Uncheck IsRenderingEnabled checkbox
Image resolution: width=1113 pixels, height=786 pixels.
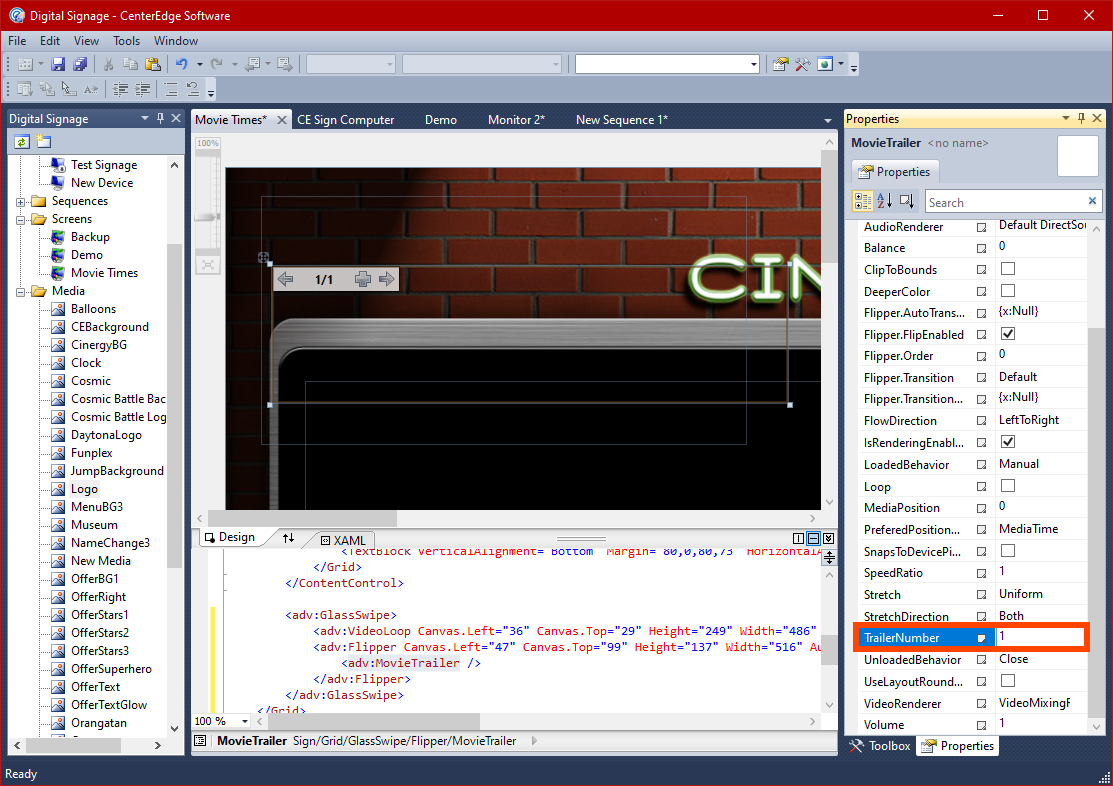[x=1007, y=442]
